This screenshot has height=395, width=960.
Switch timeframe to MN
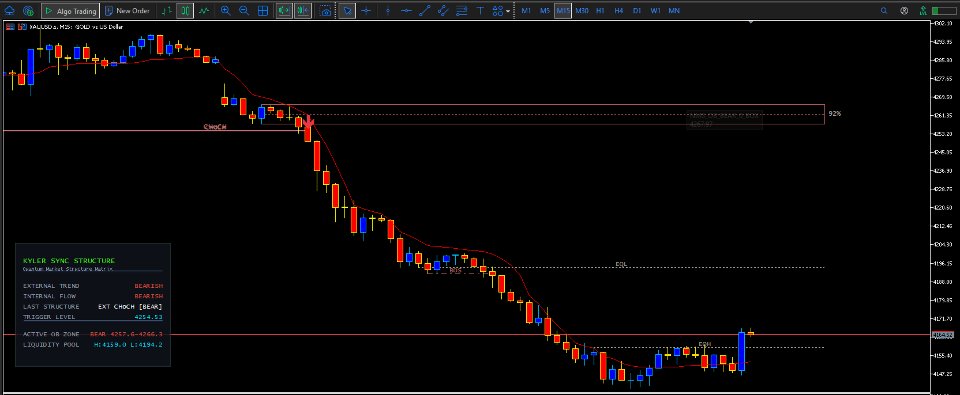coord(674,11)
